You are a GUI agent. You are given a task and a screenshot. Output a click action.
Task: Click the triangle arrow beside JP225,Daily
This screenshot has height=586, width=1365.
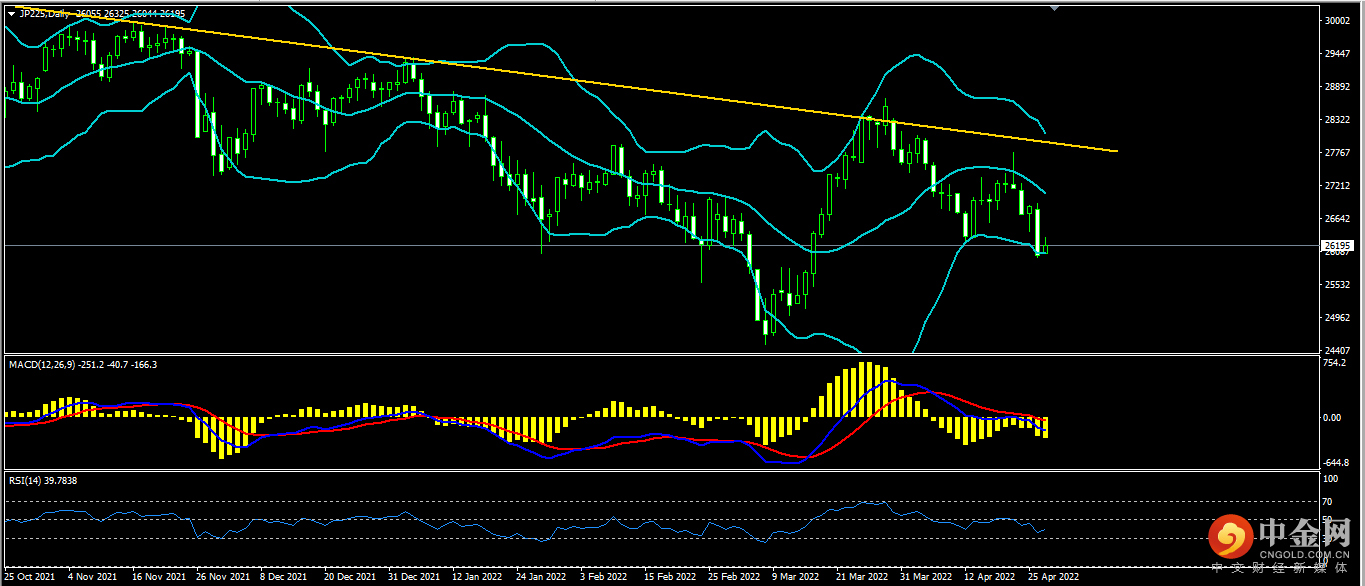11,14
